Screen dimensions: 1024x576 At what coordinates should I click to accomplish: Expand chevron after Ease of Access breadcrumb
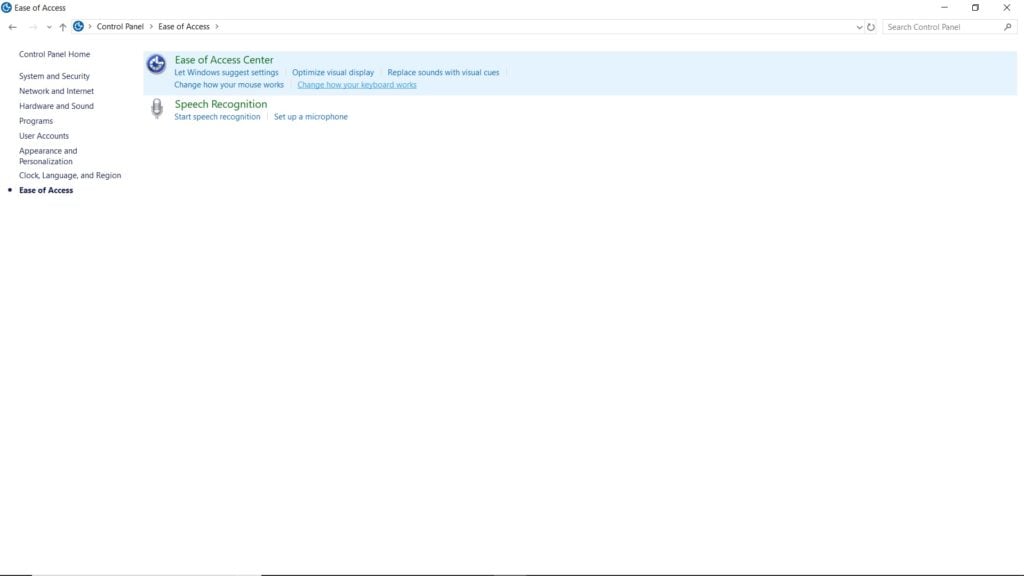coord(217,27)
